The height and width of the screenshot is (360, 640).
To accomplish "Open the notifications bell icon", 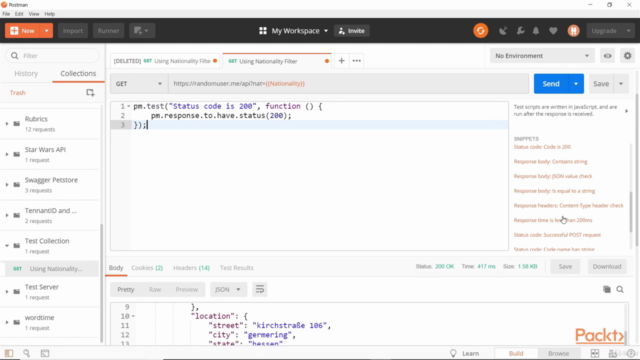I will click(536, 31).
